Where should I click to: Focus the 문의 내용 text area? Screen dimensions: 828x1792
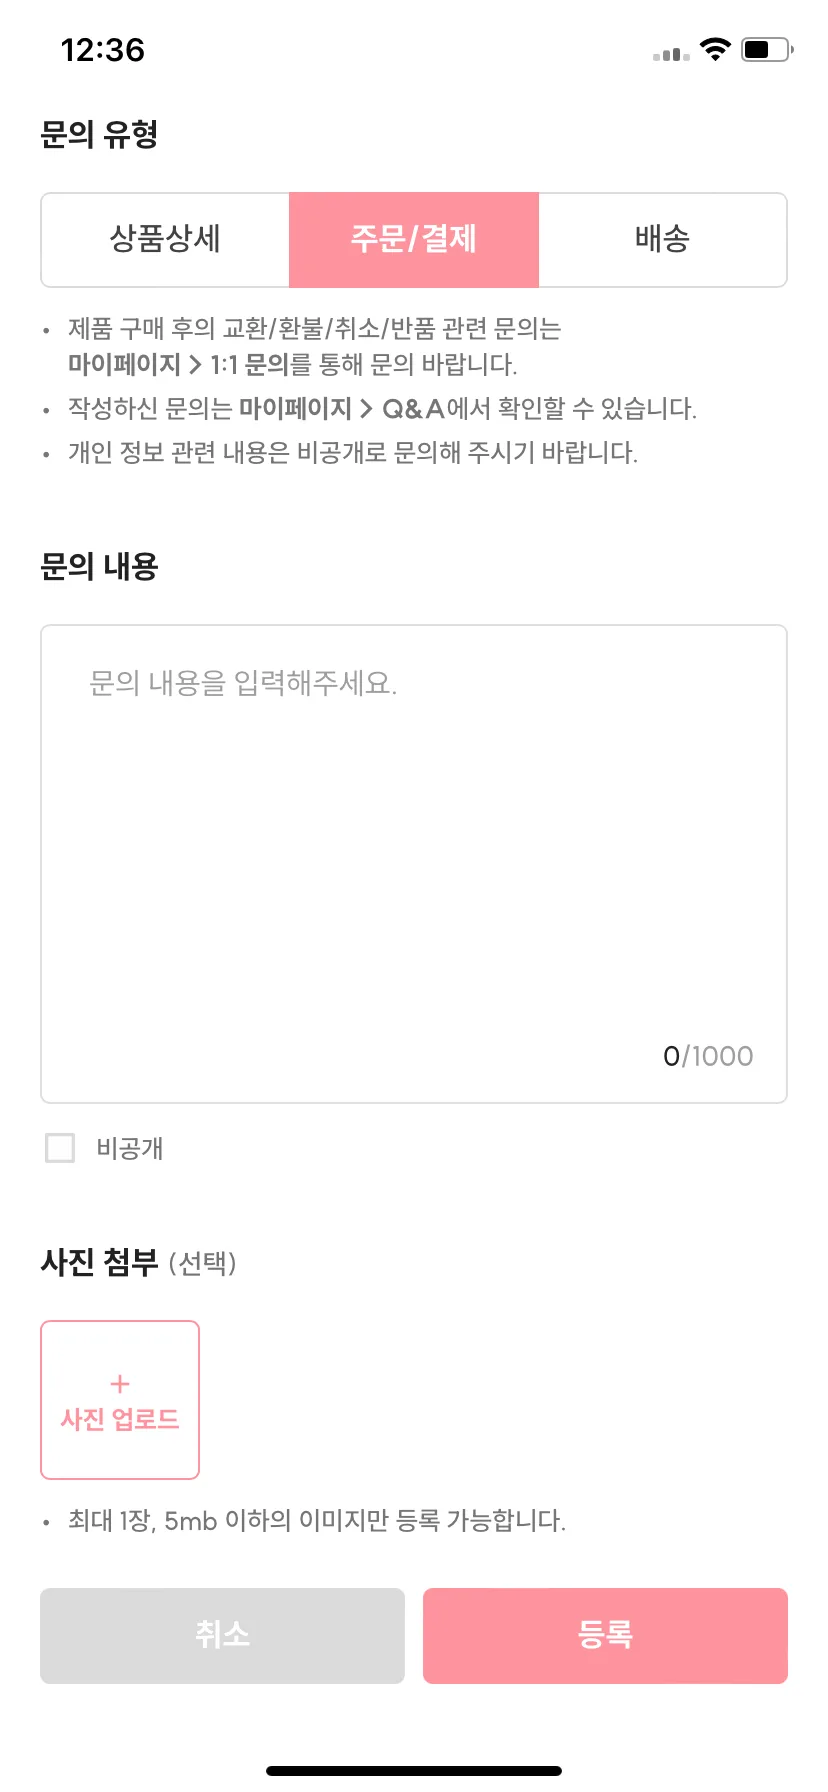pyautogui.click(x=414, y=864)
